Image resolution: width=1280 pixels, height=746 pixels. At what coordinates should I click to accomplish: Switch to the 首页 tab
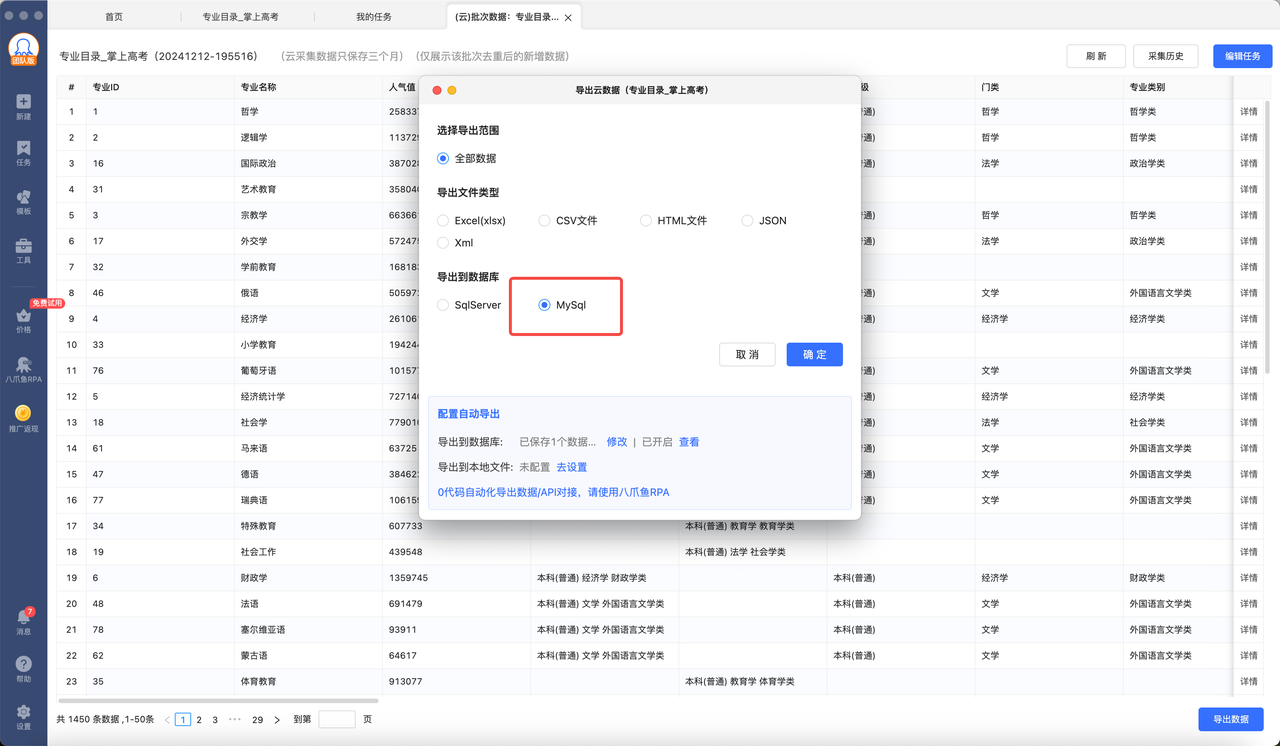(x=115, y=17)
